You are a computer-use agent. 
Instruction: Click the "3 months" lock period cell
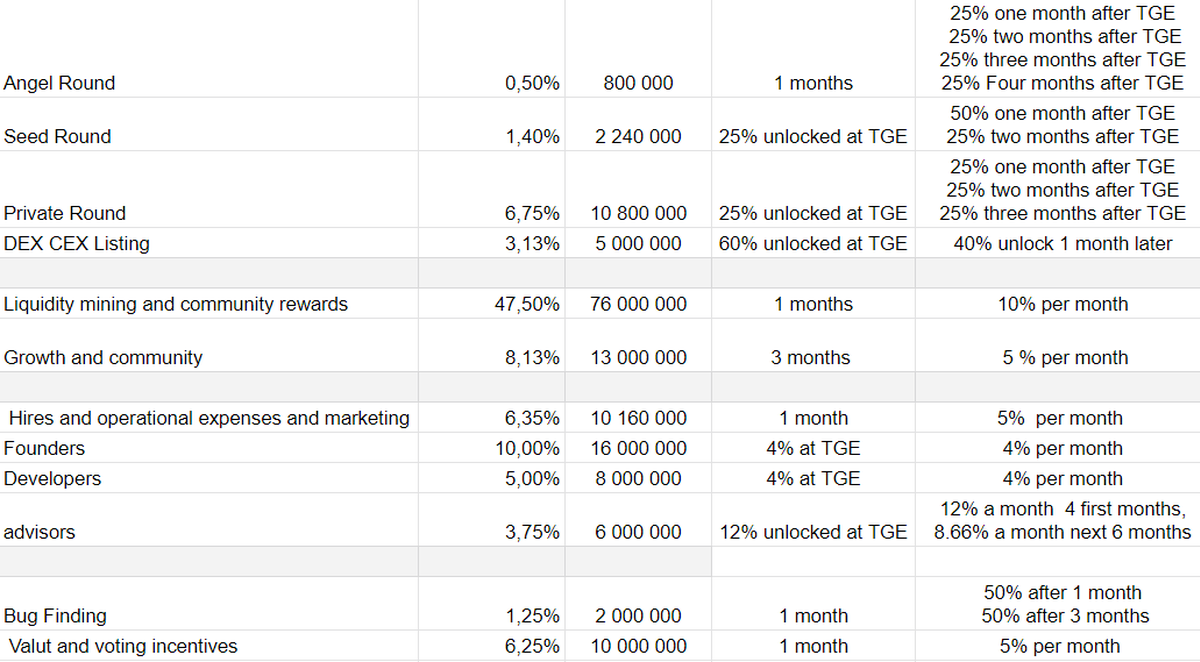(x=811, y=358)
